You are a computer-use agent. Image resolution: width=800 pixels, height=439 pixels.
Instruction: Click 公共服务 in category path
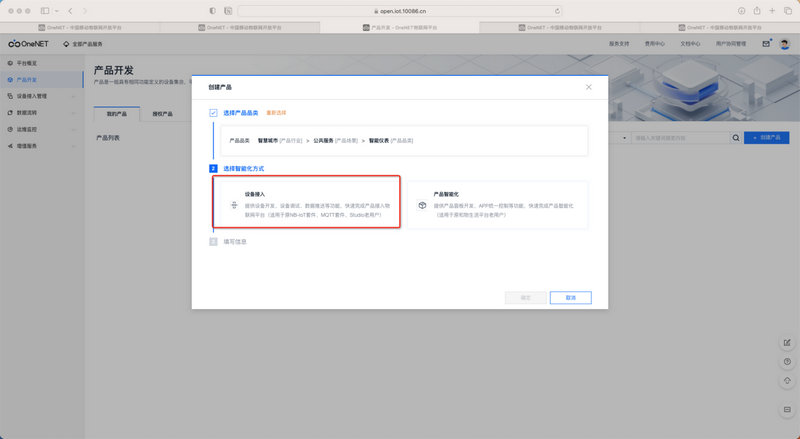[323, 140]
